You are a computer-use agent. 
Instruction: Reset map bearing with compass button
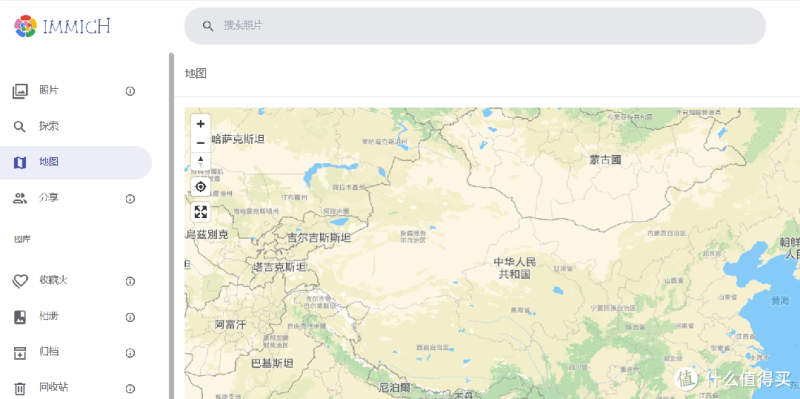tap(201, 161)
